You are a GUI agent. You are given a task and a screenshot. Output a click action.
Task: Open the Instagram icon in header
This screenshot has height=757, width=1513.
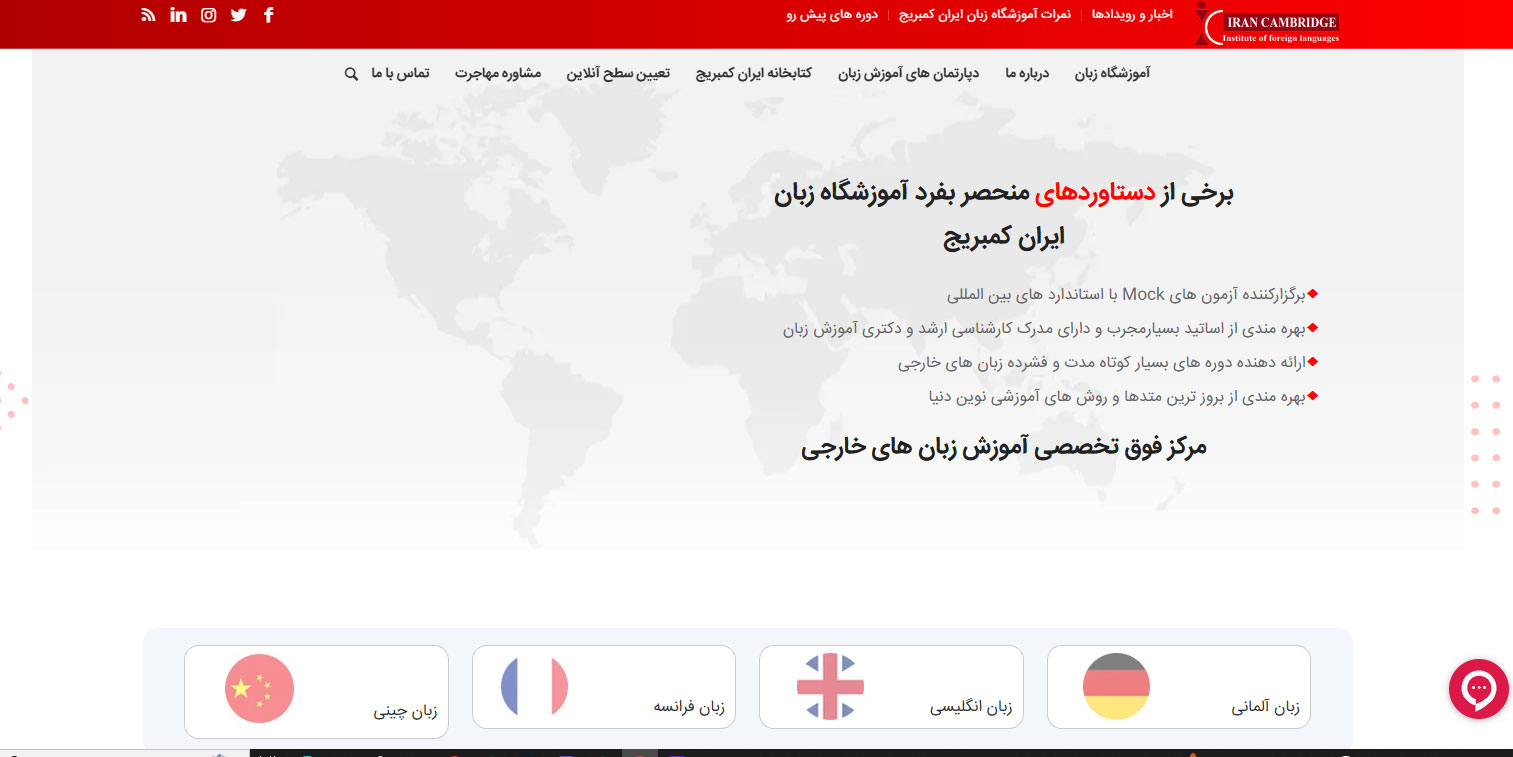point(208,15)
